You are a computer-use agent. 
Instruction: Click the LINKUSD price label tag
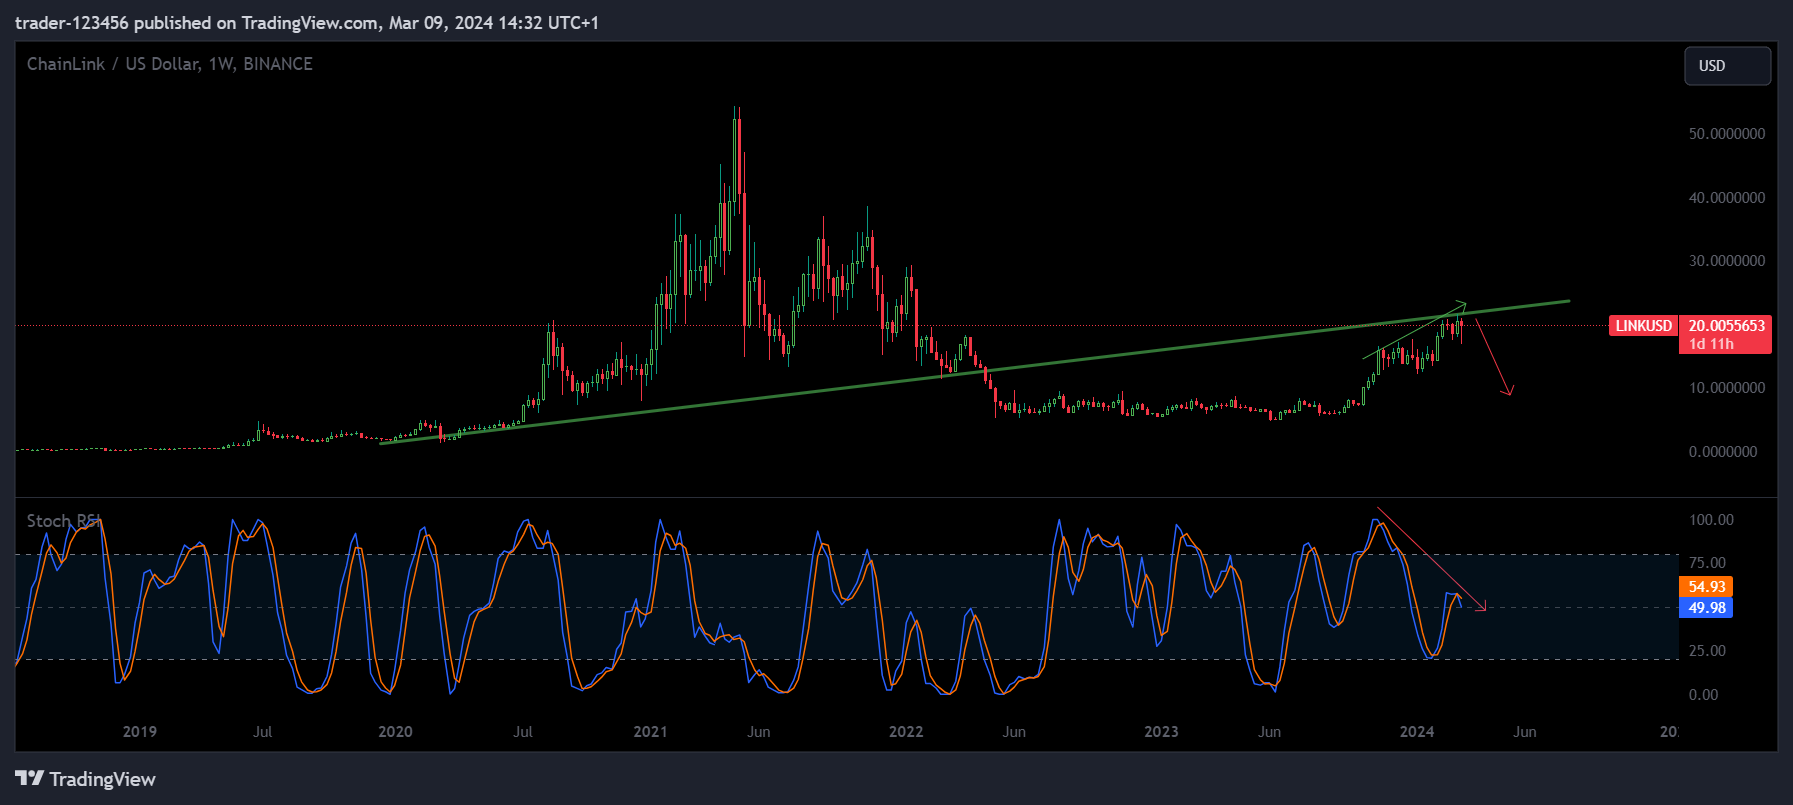tap(1643, 326)
